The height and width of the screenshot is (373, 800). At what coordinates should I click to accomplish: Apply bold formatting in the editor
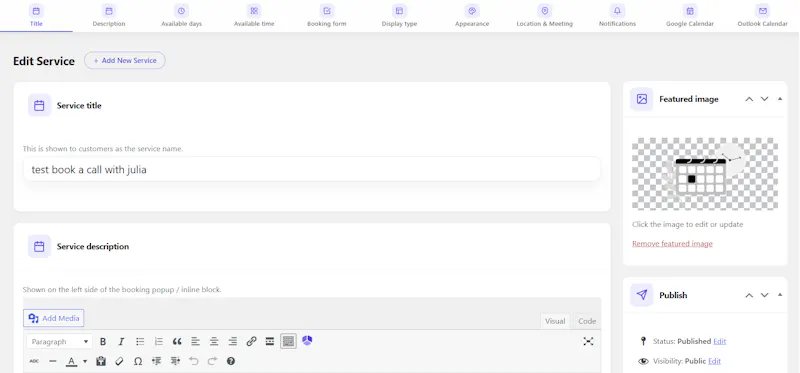pos(103,341)
